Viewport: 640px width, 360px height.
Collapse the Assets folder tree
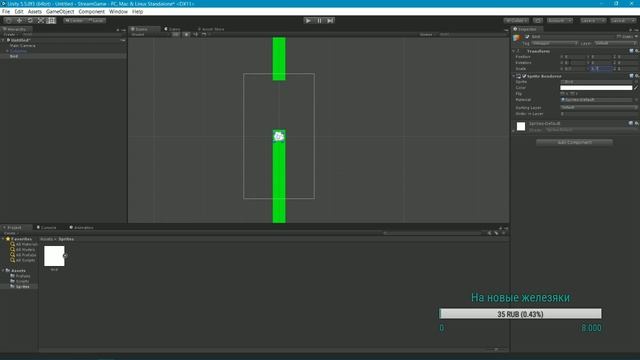click(3, 271)
